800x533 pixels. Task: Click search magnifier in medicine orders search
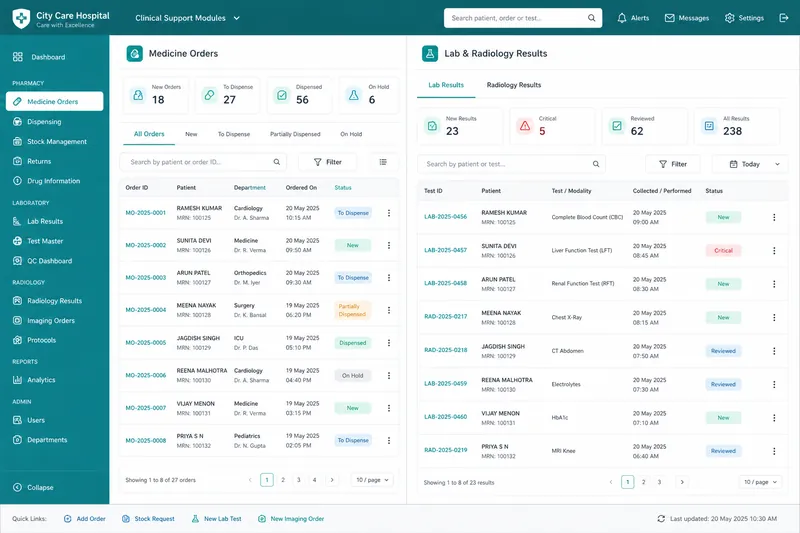[x=277, y=162]
